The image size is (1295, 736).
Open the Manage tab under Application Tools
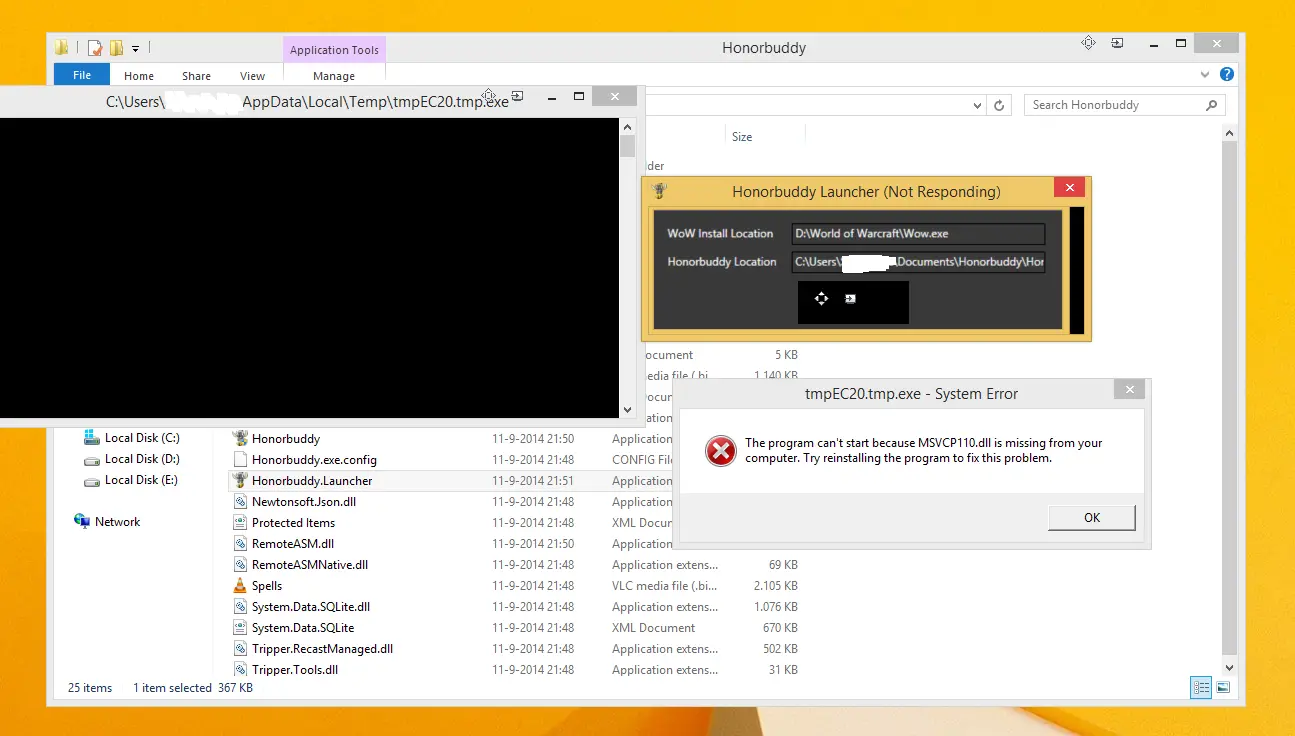coord(334,76)
